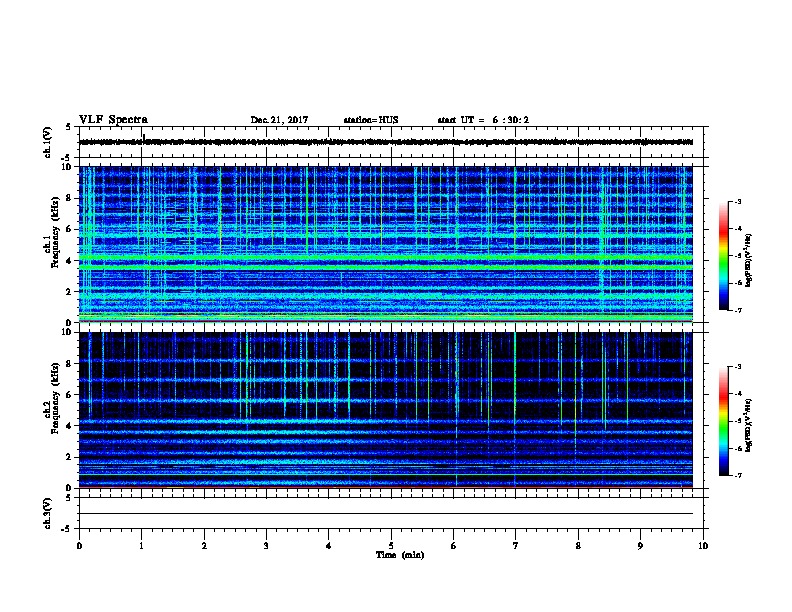Click the "ch.1(V)" waveform axis label
Screen dimensions: 792x612
(x=47, y=142)
